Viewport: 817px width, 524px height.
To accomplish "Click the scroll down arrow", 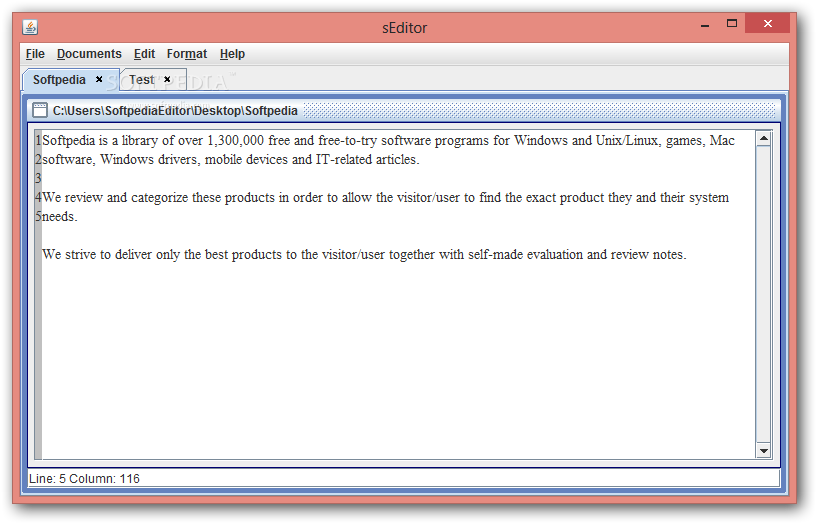I will point(764,451).
